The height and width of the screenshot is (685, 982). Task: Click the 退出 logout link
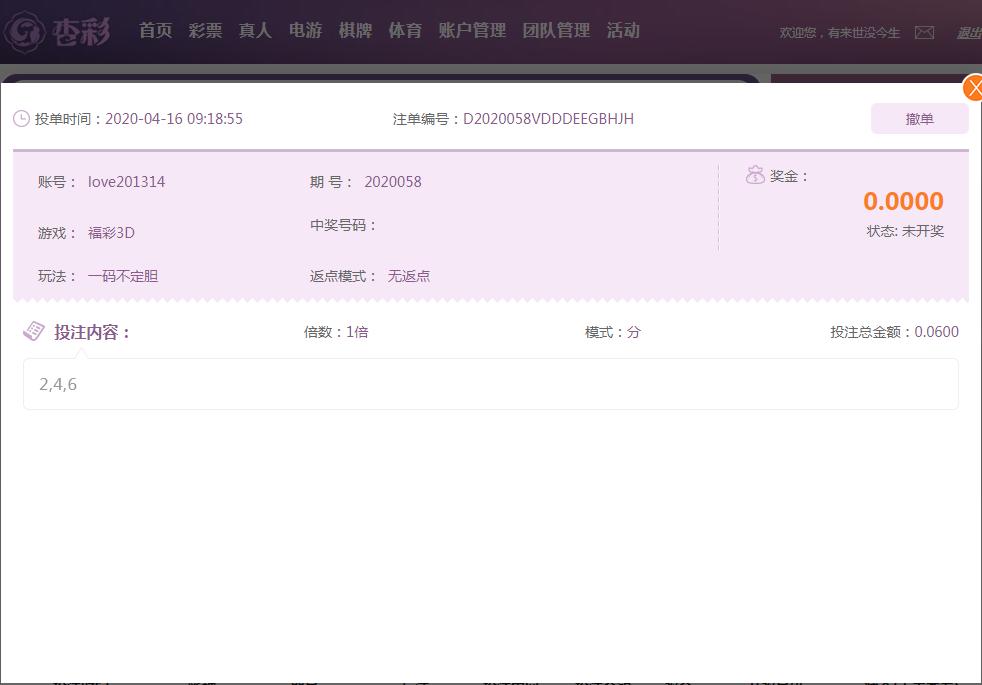coord(969,33)
